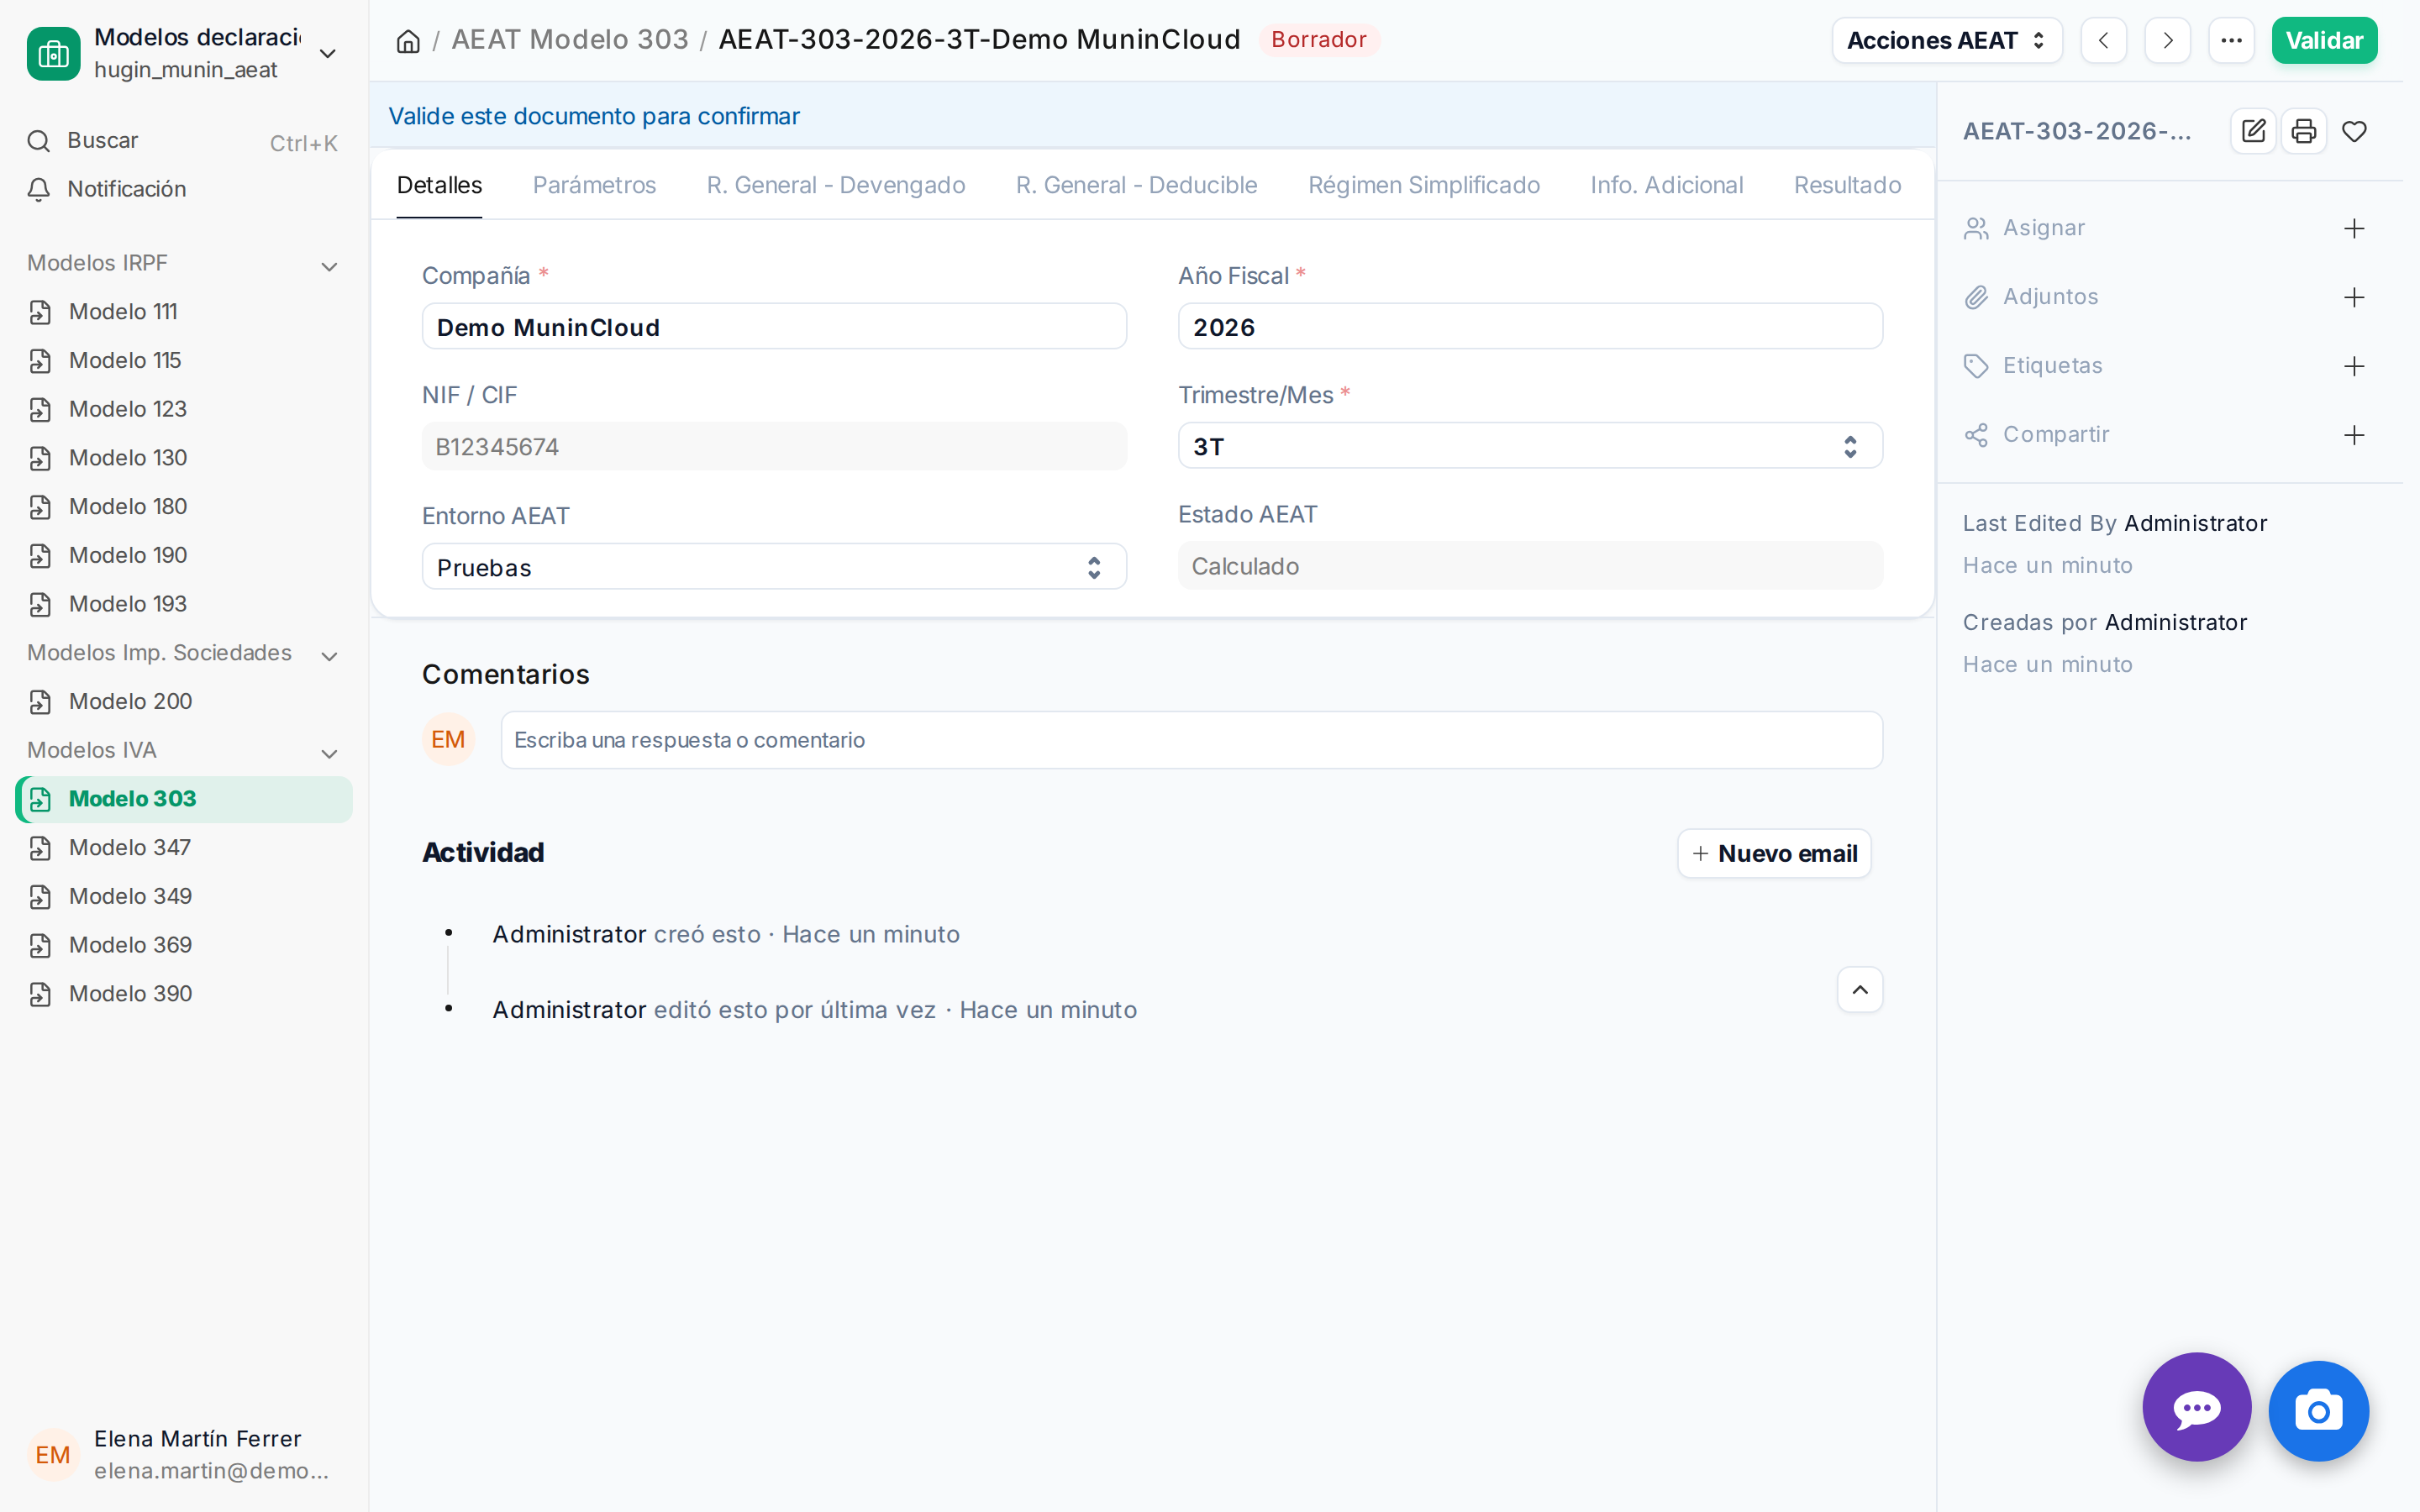Collapse the Modelos IVA section
The width and height of the screenshot is (2420, 1512).
tap(184, 751)
